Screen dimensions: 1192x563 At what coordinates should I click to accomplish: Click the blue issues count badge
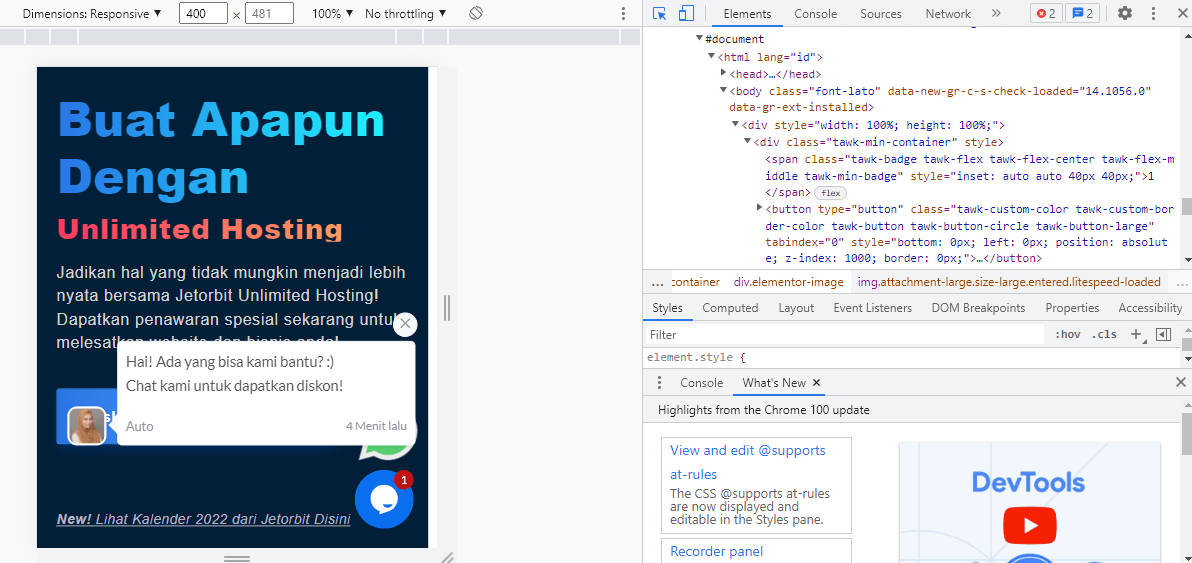click(1083, 13)
